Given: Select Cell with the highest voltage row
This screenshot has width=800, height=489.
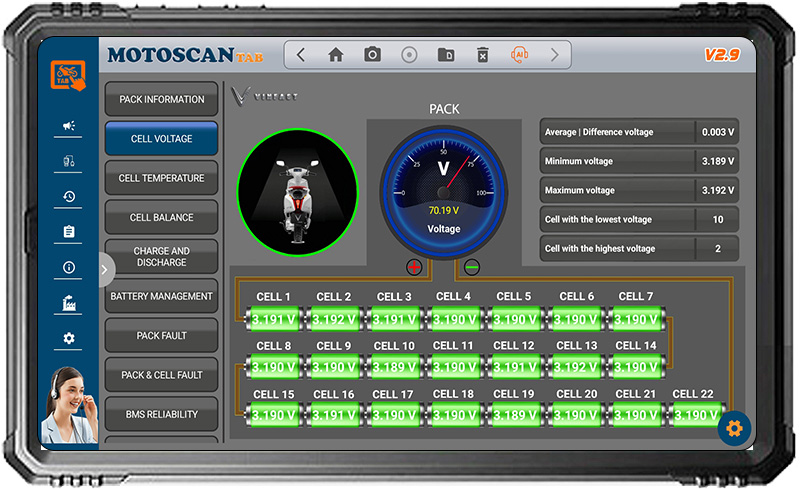Looking at the screenshot, I should (x=639, y=248).
